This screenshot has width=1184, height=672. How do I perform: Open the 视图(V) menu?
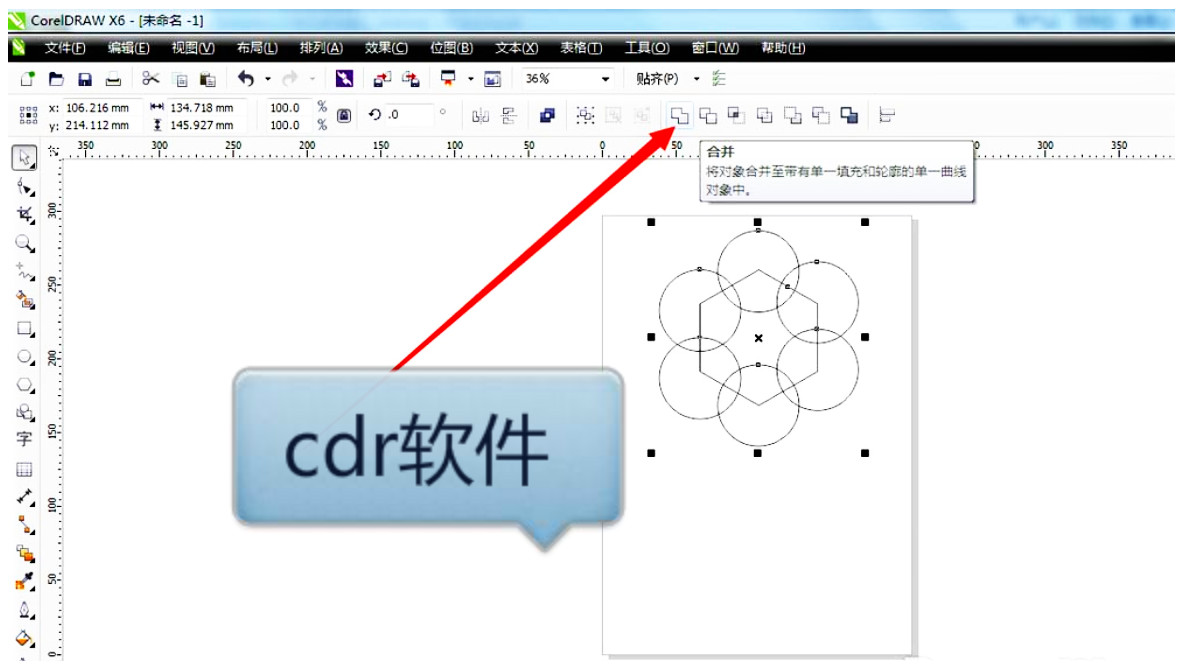tap(193, 48)
